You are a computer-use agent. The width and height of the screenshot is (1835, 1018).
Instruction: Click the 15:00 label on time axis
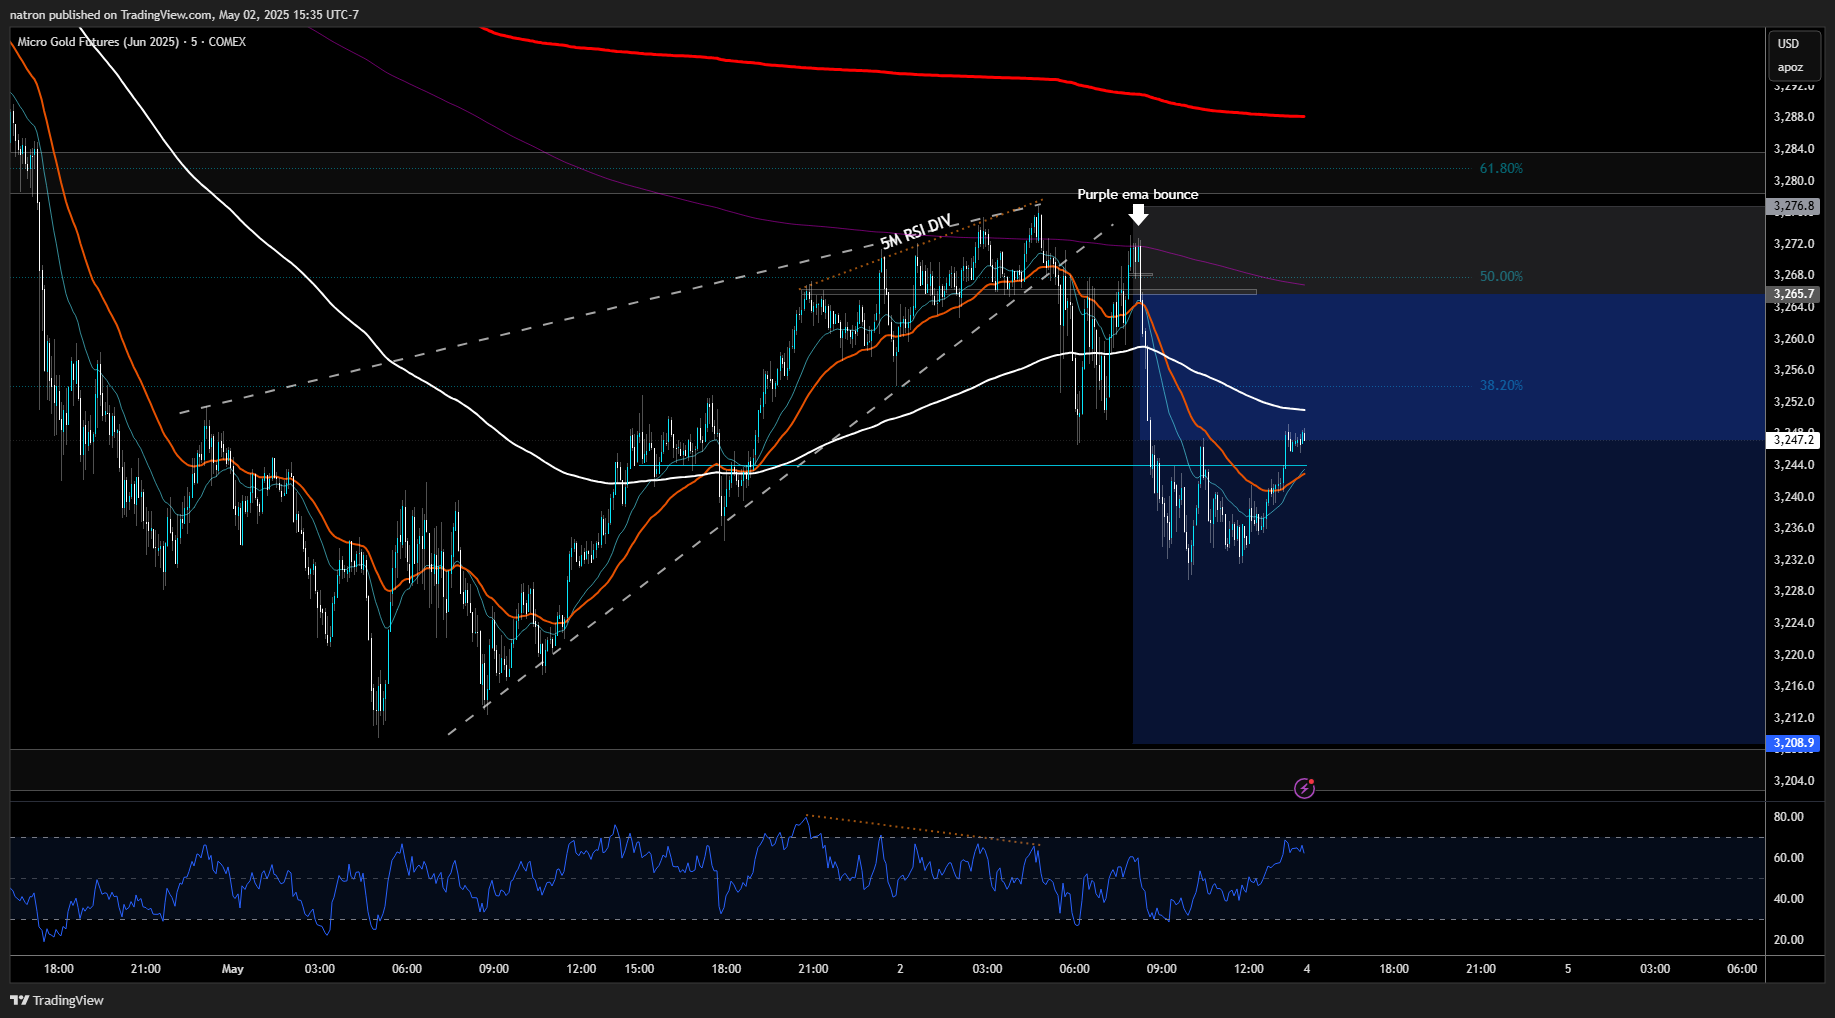pos(639,969)
